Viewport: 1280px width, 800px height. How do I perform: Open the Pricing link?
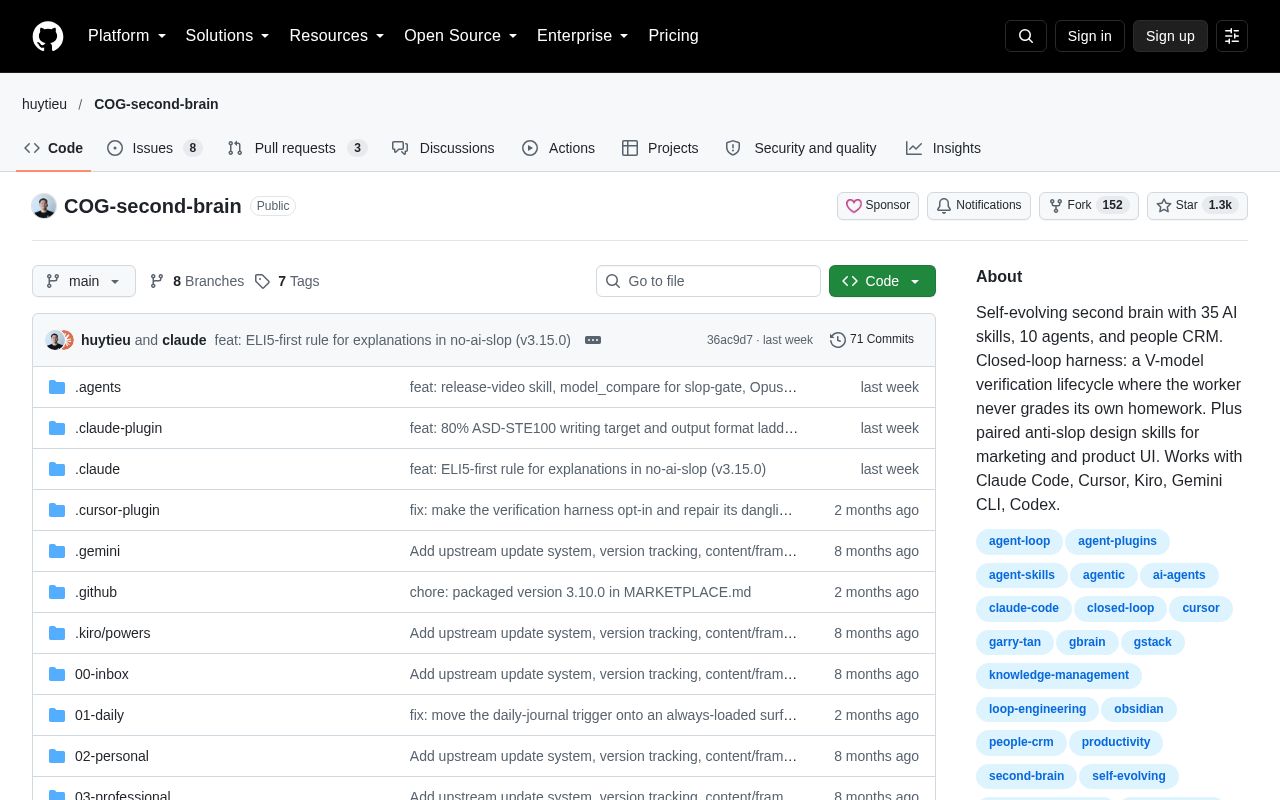(x=673, y=36)
